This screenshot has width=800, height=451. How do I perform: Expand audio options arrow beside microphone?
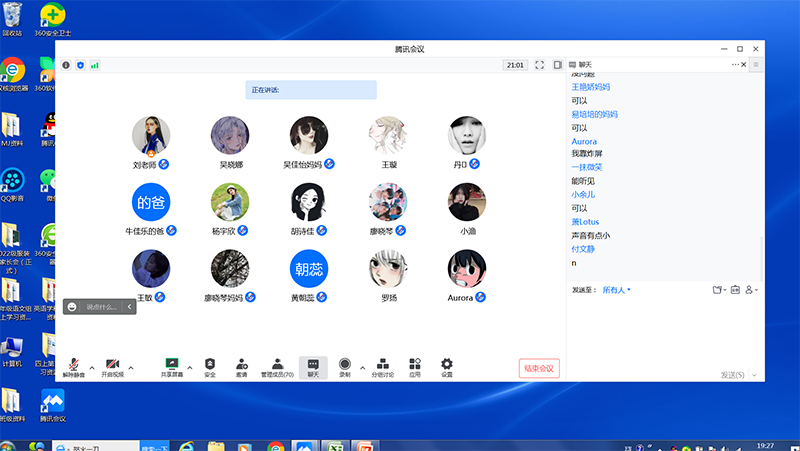tap(92, 367)
